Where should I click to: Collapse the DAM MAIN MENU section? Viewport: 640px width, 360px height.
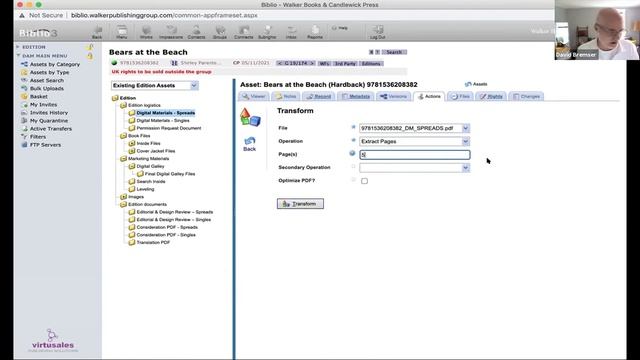(x=18, y=56)
